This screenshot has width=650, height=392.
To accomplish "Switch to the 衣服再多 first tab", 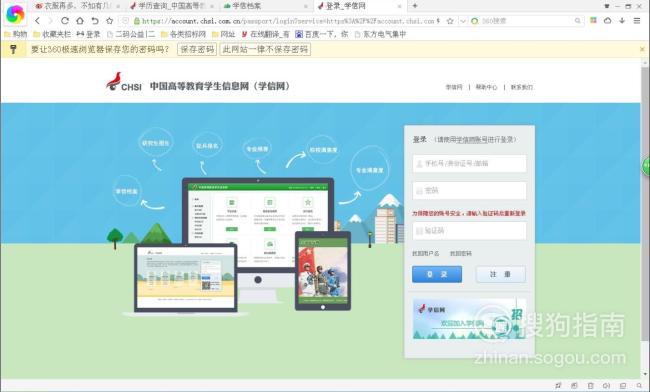I will 78,6.
